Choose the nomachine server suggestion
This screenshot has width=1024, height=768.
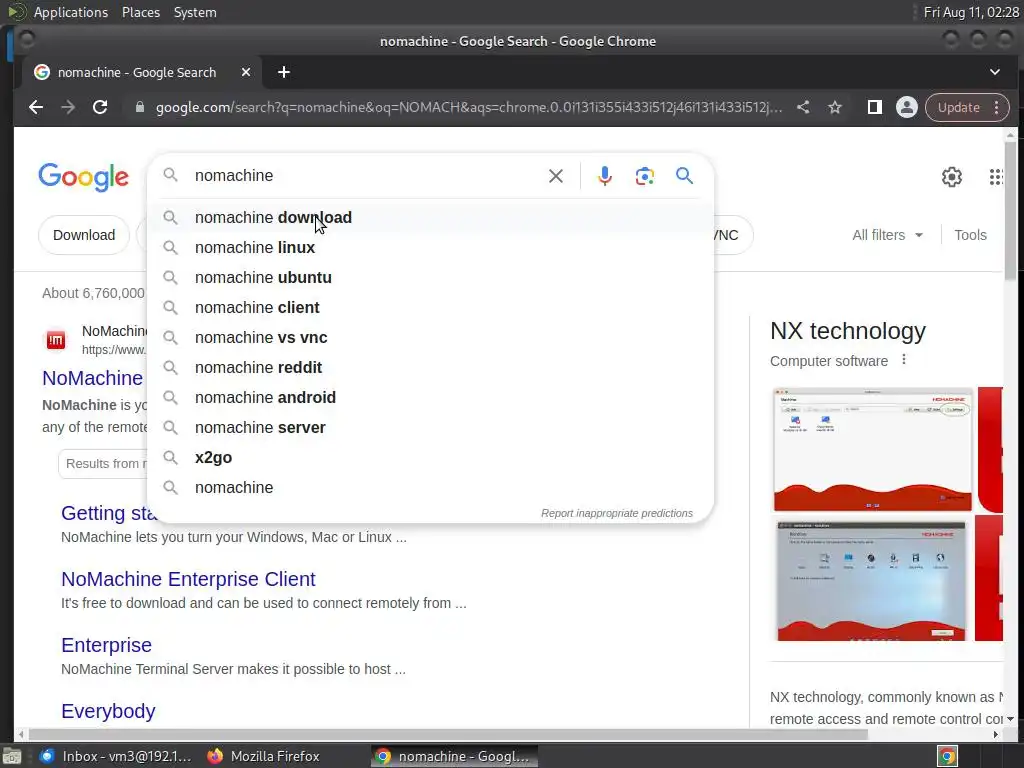click(x=431, y=428)
